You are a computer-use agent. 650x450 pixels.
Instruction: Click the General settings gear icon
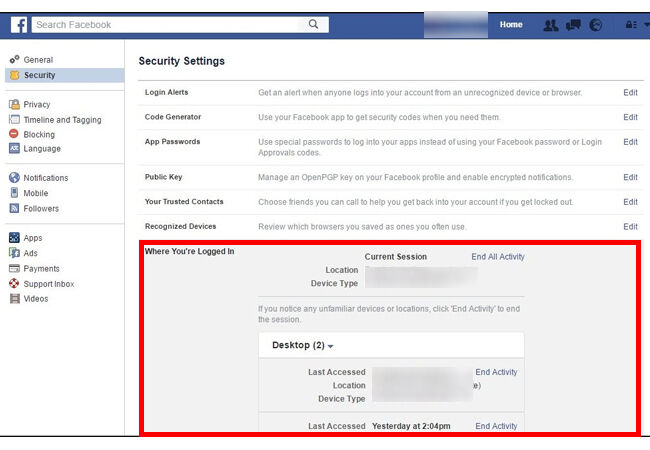(15, 60)
